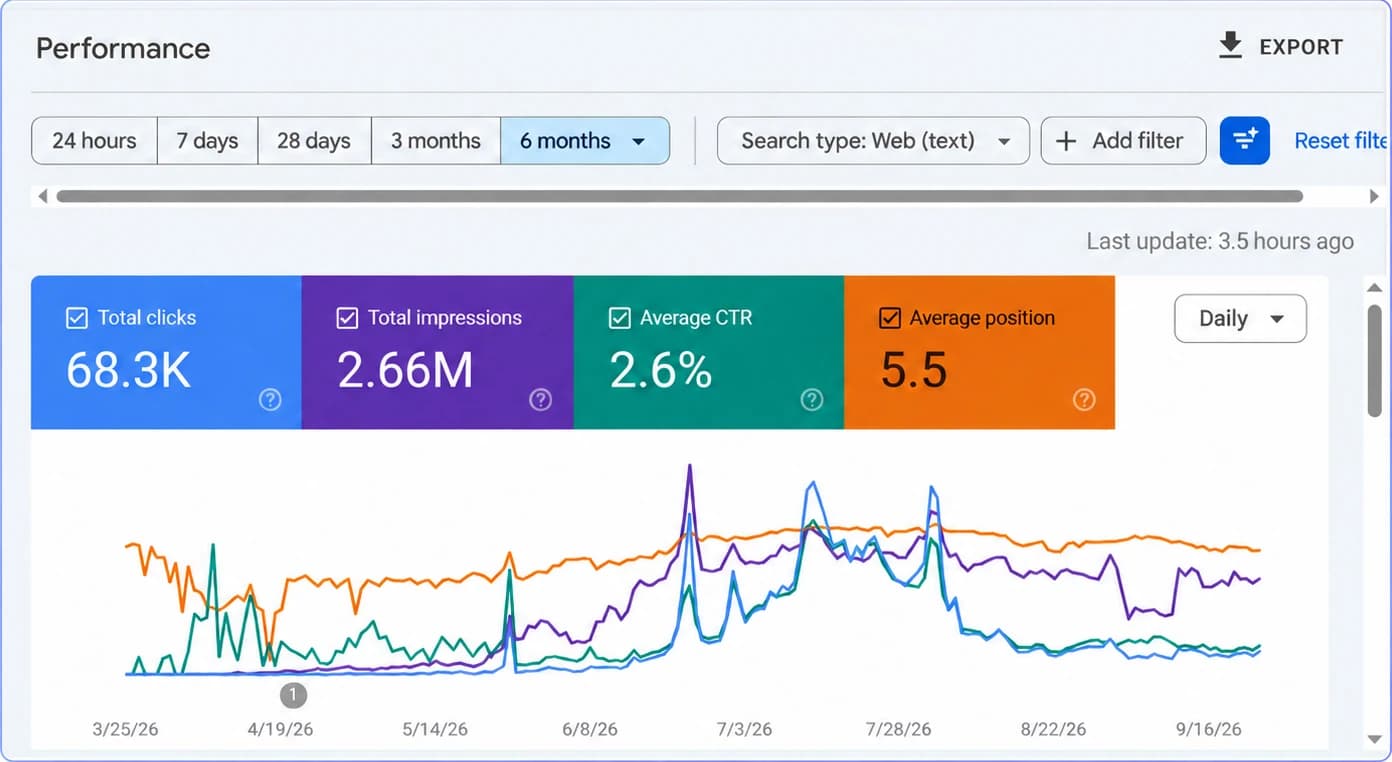This screenshot has height=762, width=1392.
Task: Click the 3/25/26 axis date label
Action: click(125, 729)
